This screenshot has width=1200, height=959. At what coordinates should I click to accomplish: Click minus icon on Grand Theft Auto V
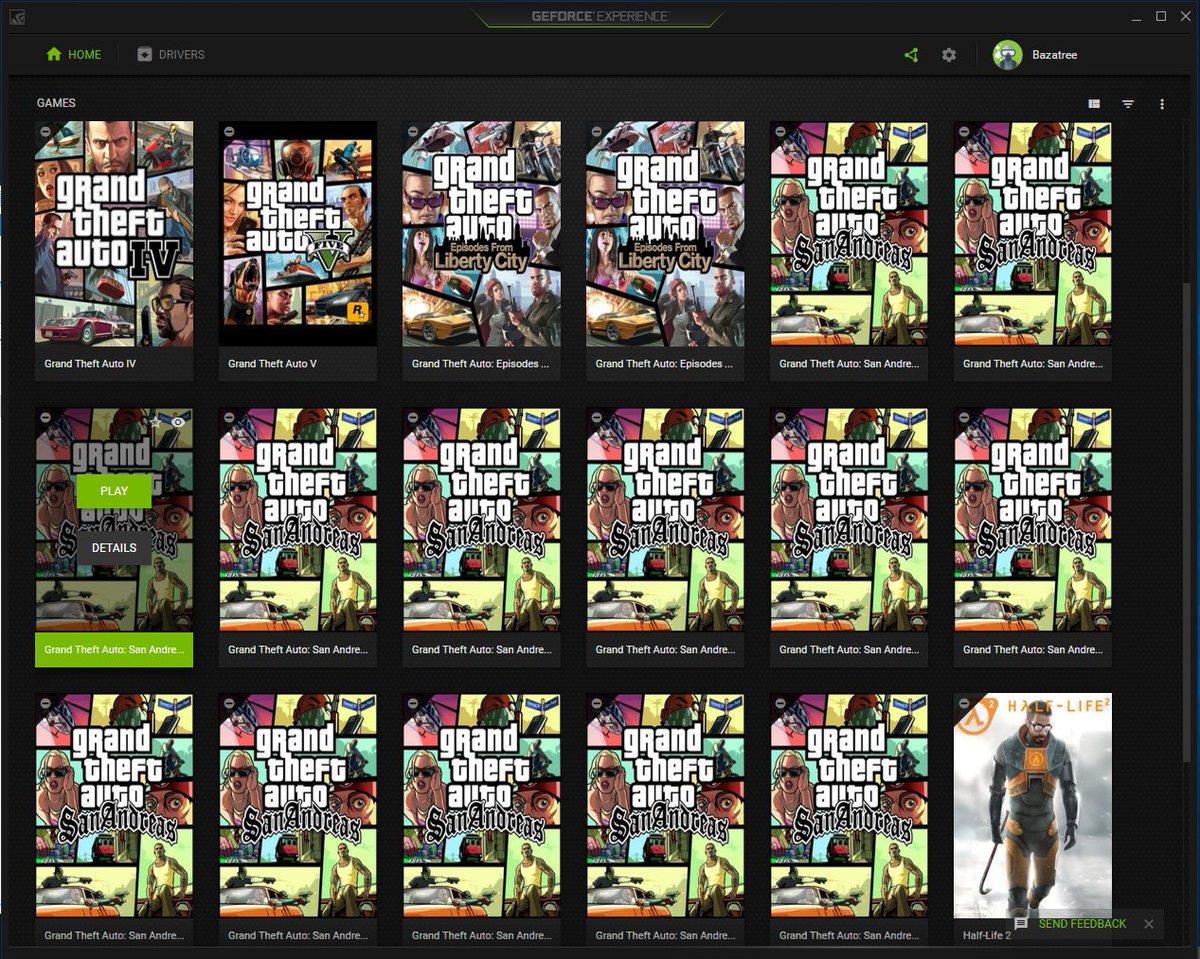[229, 131]
